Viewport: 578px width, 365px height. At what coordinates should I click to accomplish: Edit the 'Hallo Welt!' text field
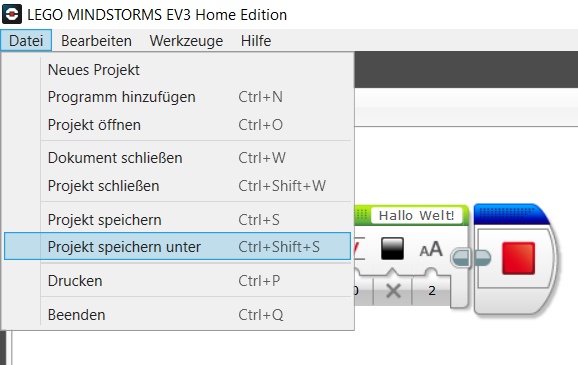[x=416, y=215]
